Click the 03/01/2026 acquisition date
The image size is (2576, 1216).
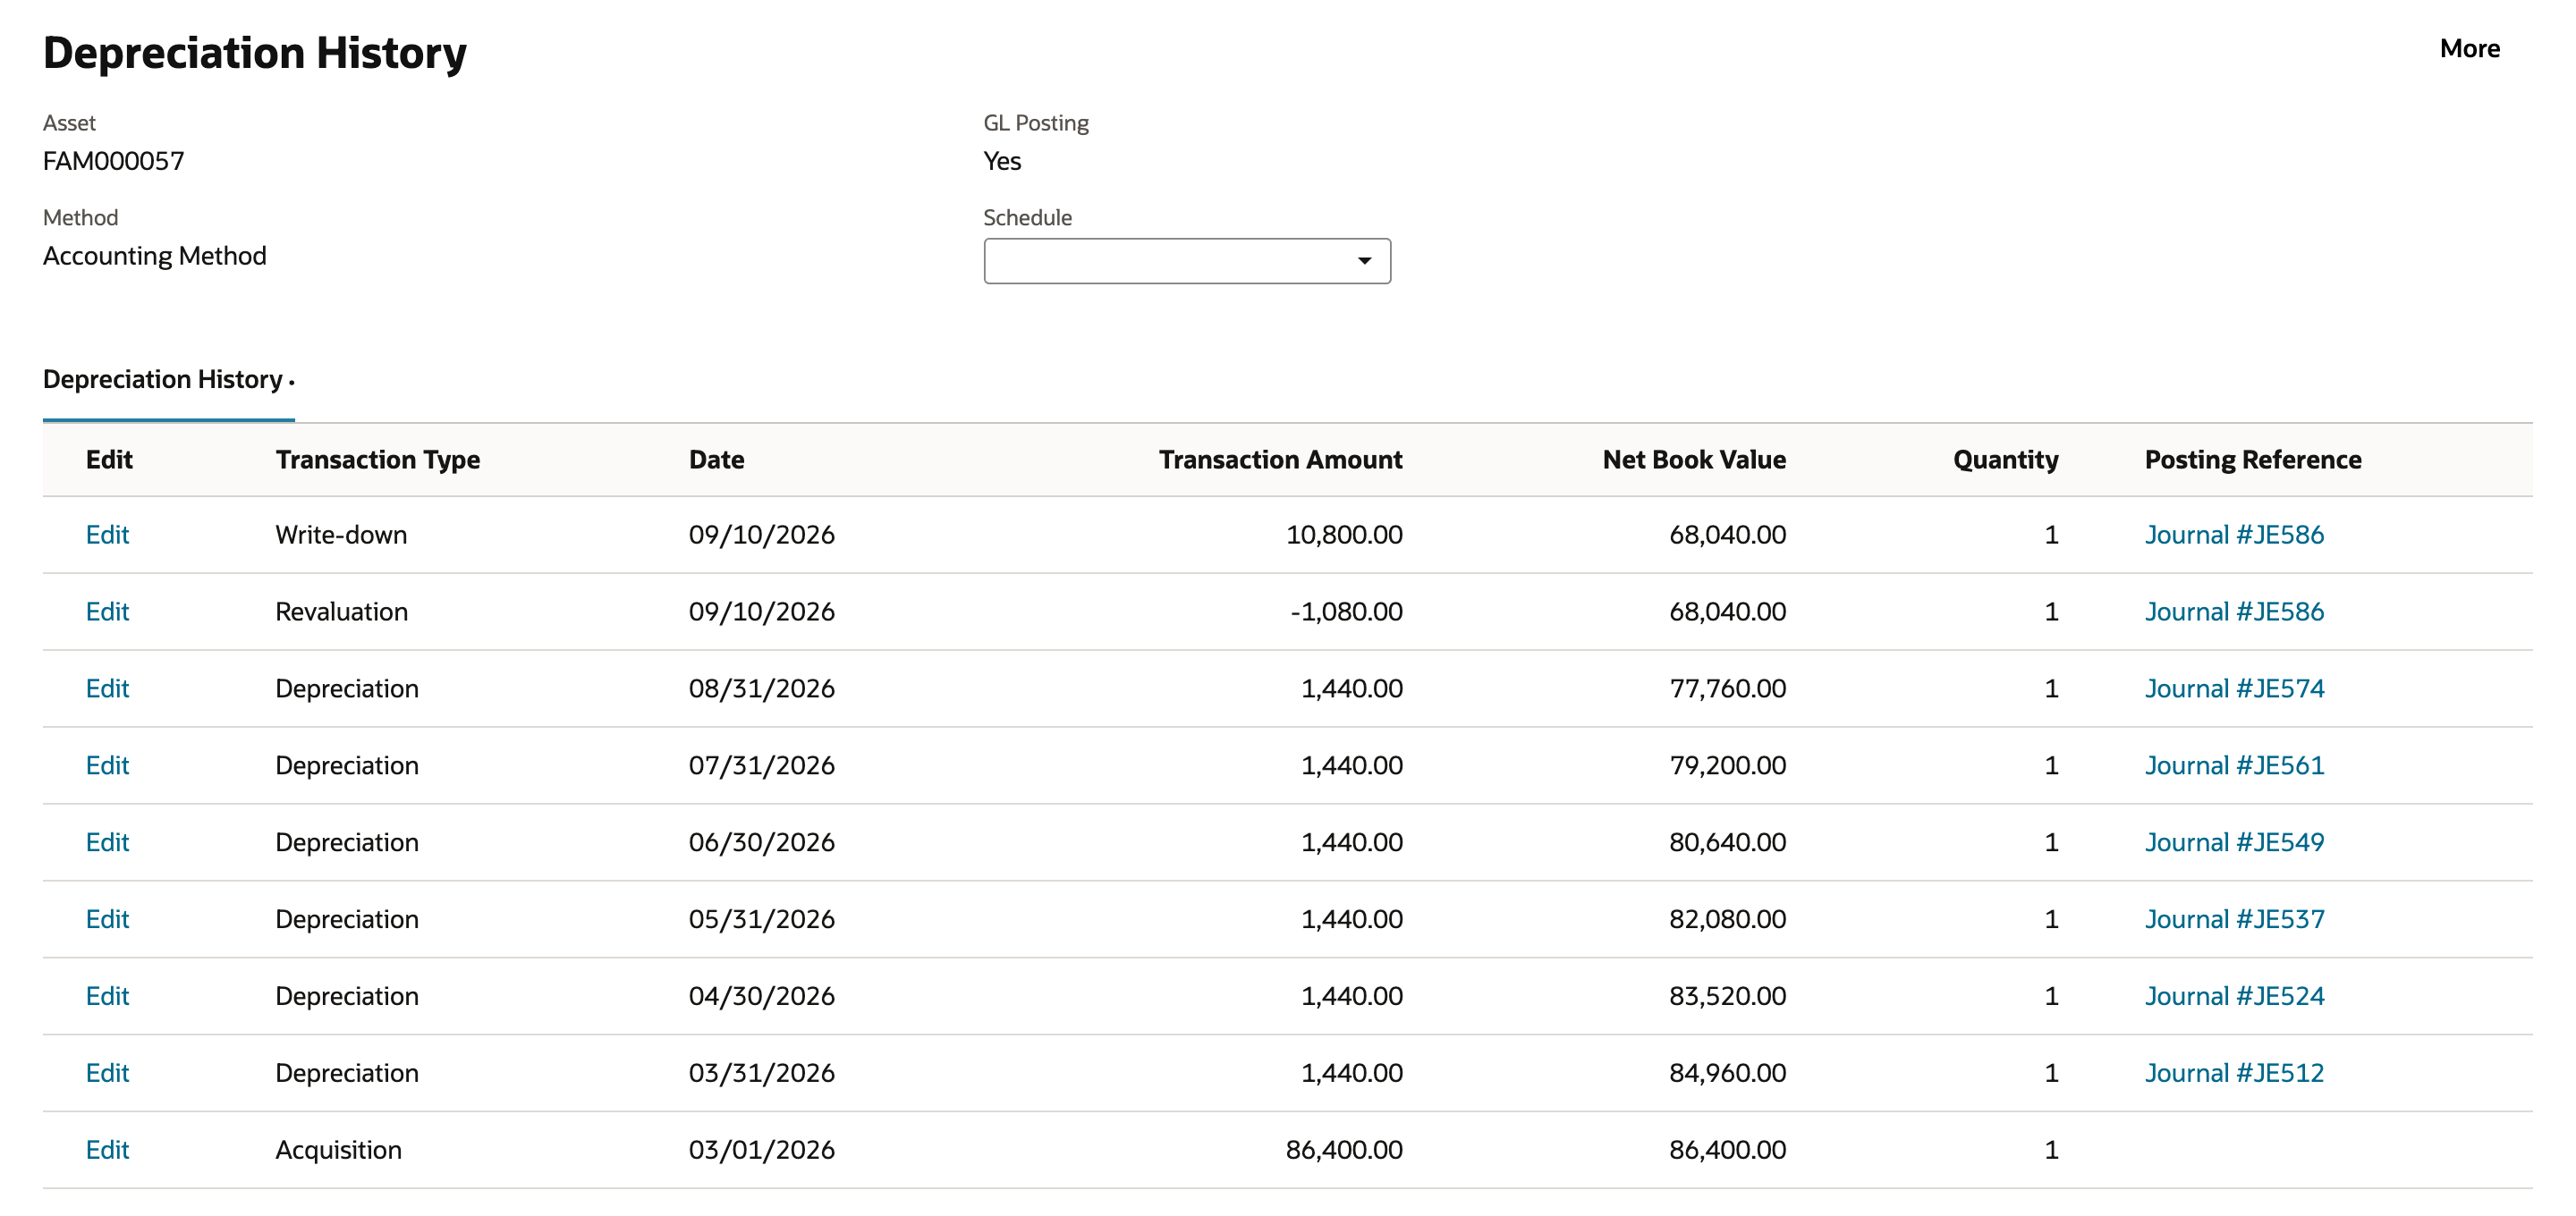tap(762, 1151)
